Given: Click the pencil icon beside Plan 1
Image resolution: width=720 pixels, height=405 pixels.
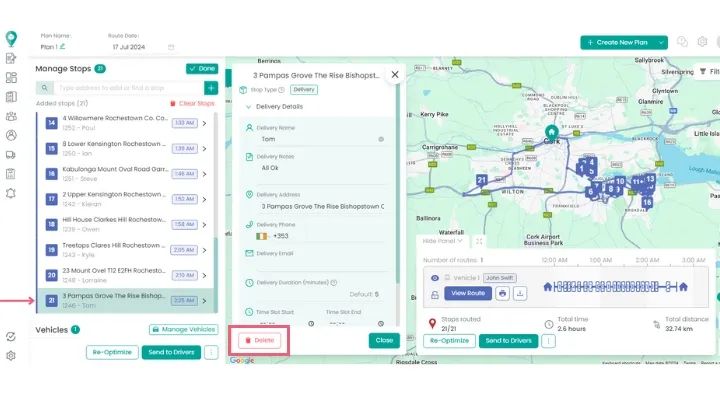Looking at the screenshot, I should click(x=62, y=46).
